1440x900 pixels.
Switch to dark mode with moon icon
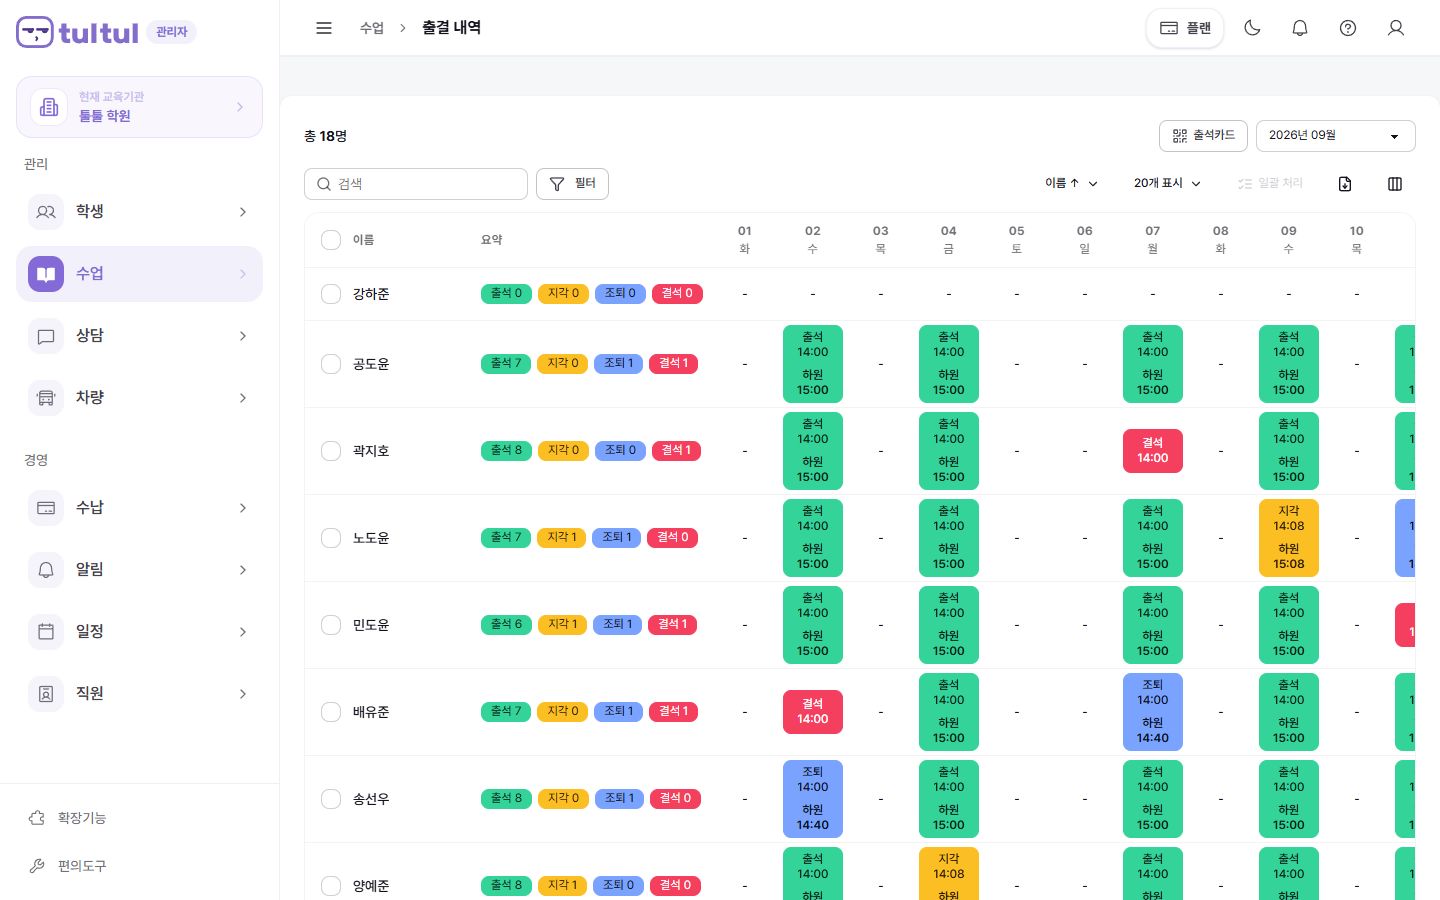pos(1252,28)
